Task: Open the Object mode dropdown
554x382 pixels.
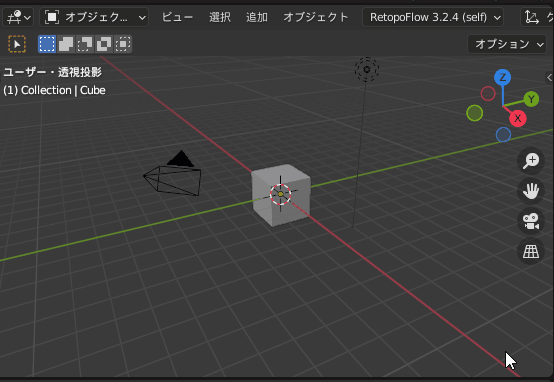Action: point(94,17)
